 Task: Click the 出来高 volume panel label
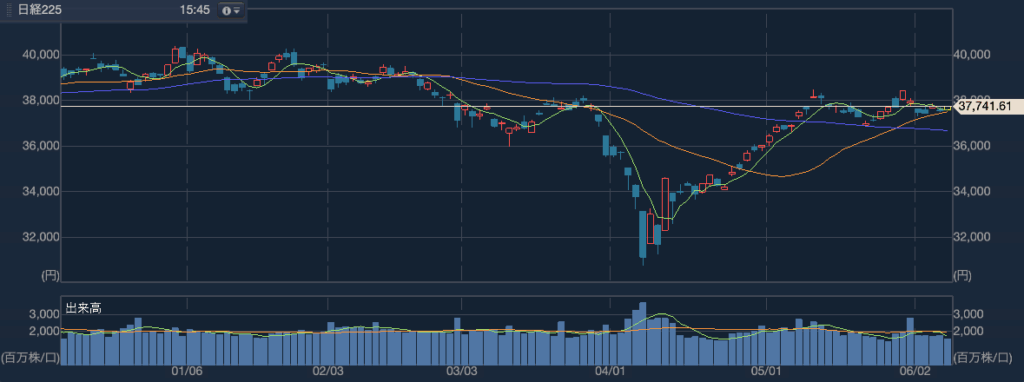pos(83,308)
